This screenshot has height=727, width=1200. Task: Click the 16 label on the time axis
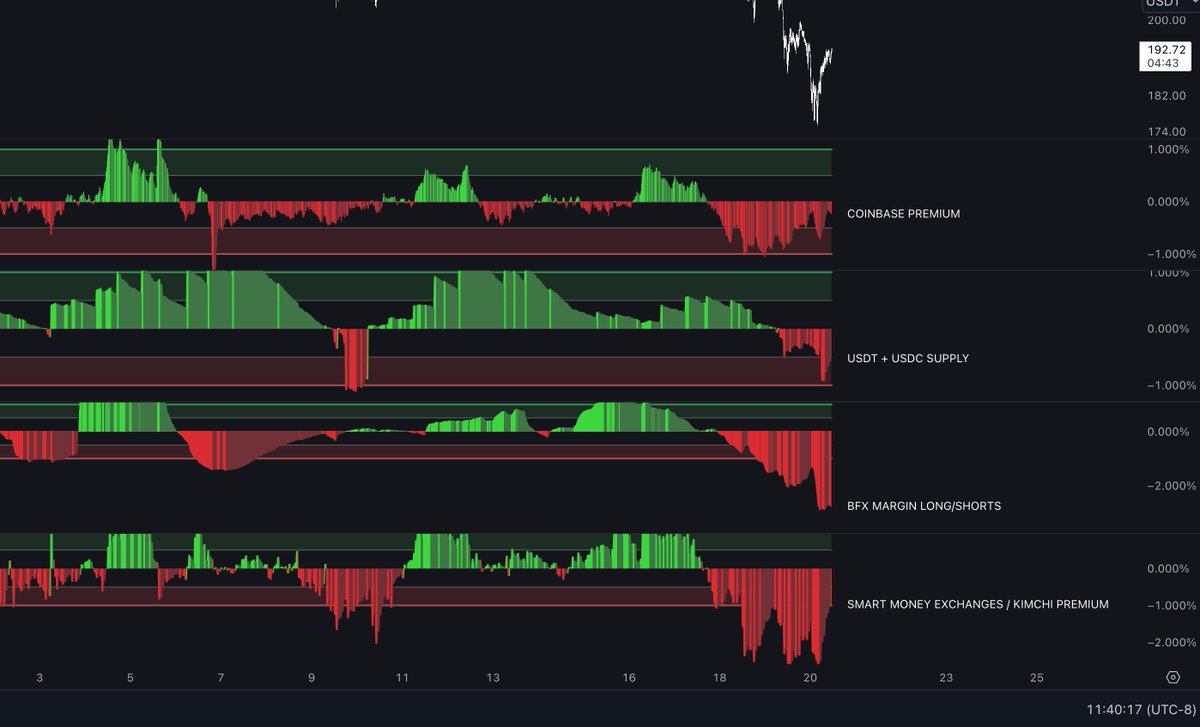point(628,677)
